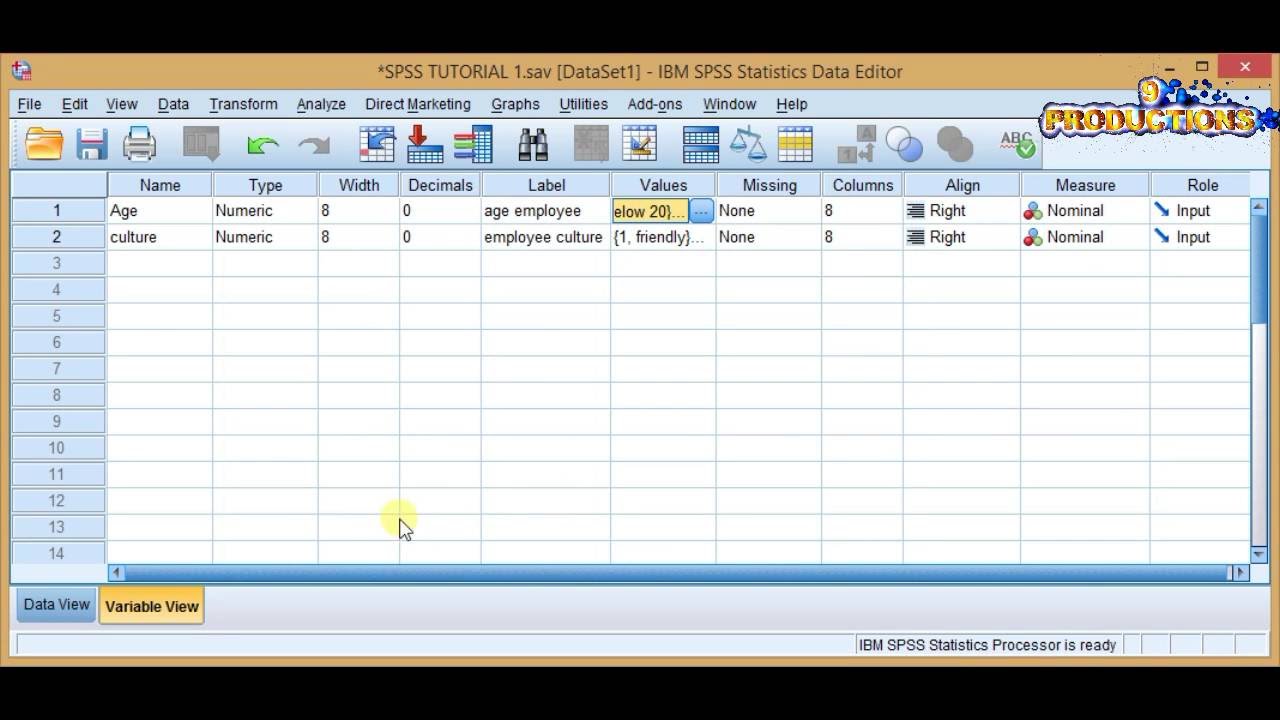Open the Utilities menu
The height and width of the screenshot is (720, 1280).
click(583, 104)
